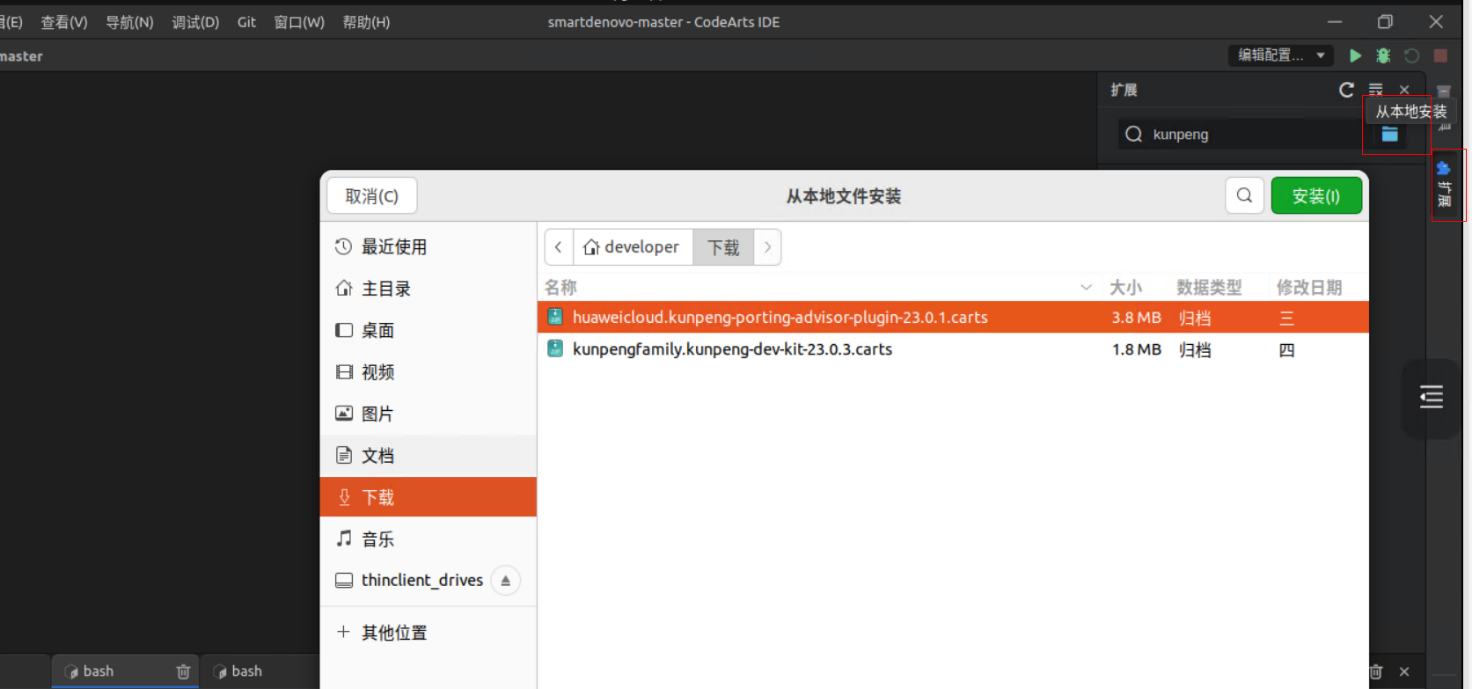Open 桌面 in the dialog sidebar

click(428, 330)
